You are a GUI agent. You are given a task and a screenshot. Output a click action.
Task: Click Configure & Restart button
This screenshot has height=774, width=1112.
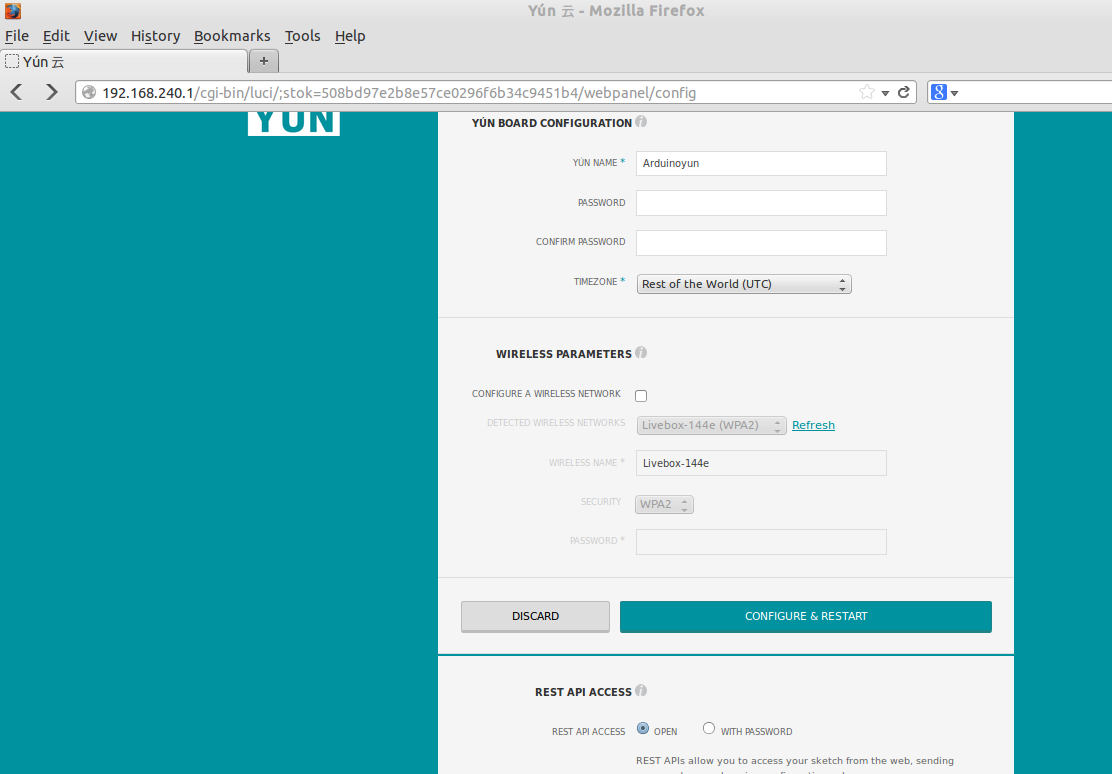pos(806,617)
